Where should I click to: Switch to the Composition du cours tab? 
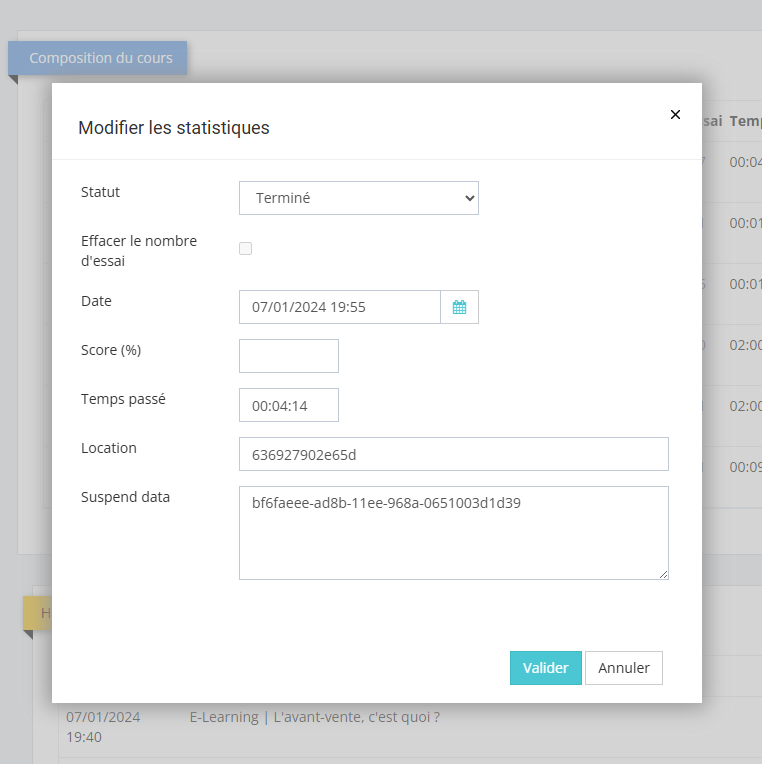tap(100, 58)
